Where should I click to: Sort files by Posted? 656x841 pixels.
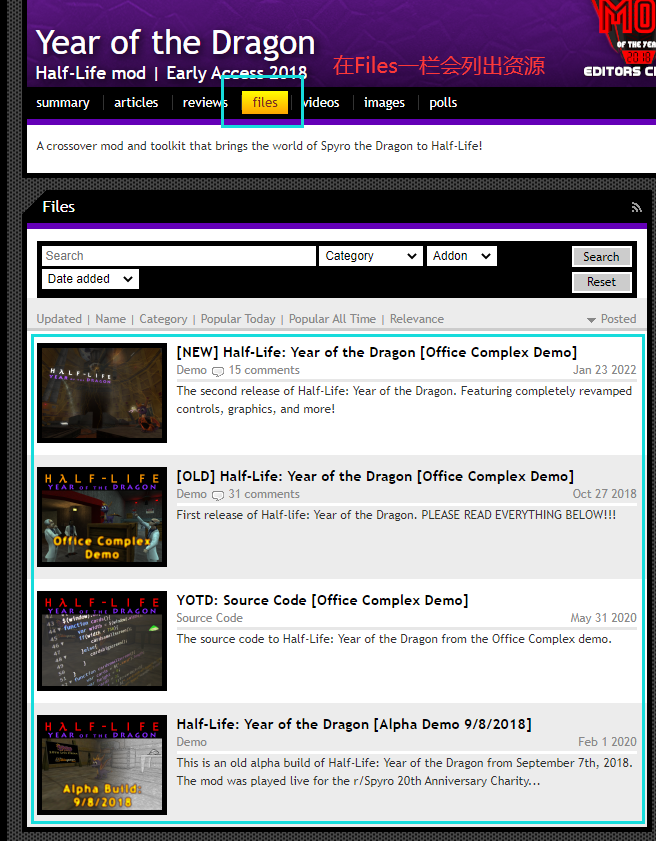coord(618,319)
